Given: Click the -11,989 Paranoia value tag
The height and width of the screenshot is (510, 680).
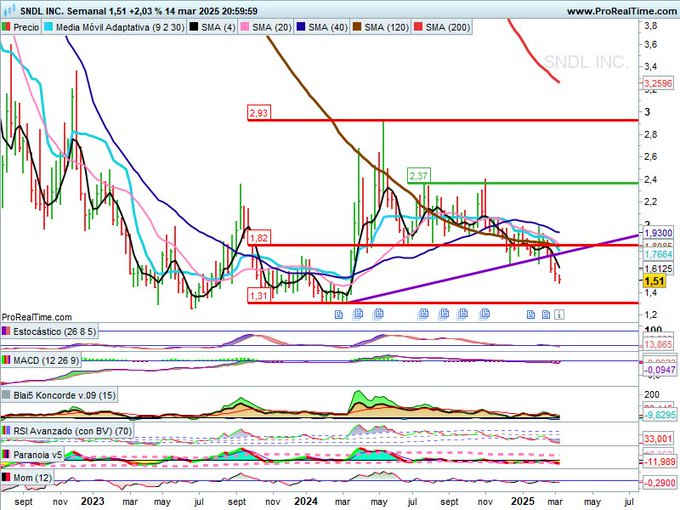Looking at the screenshot, I should 659,462.
